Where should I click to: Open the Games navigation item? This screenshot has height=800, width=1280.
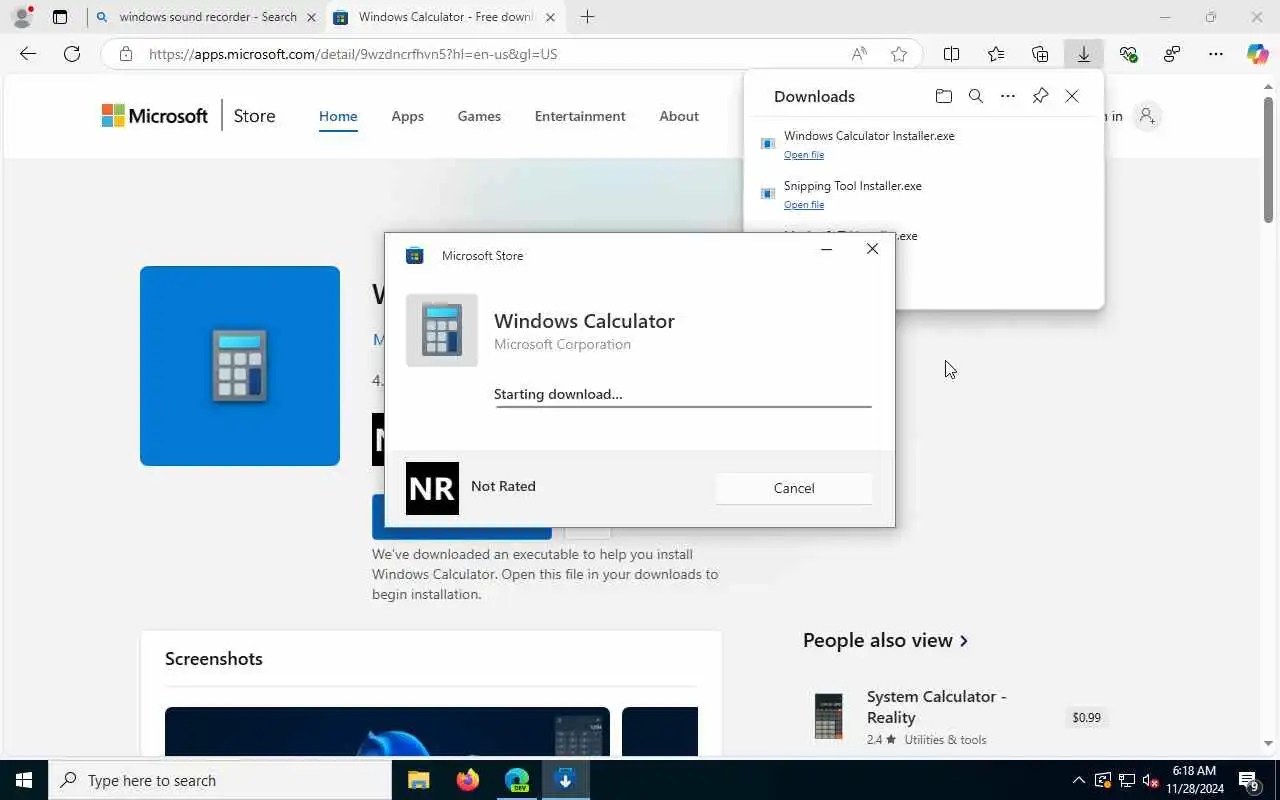(479, 116)
